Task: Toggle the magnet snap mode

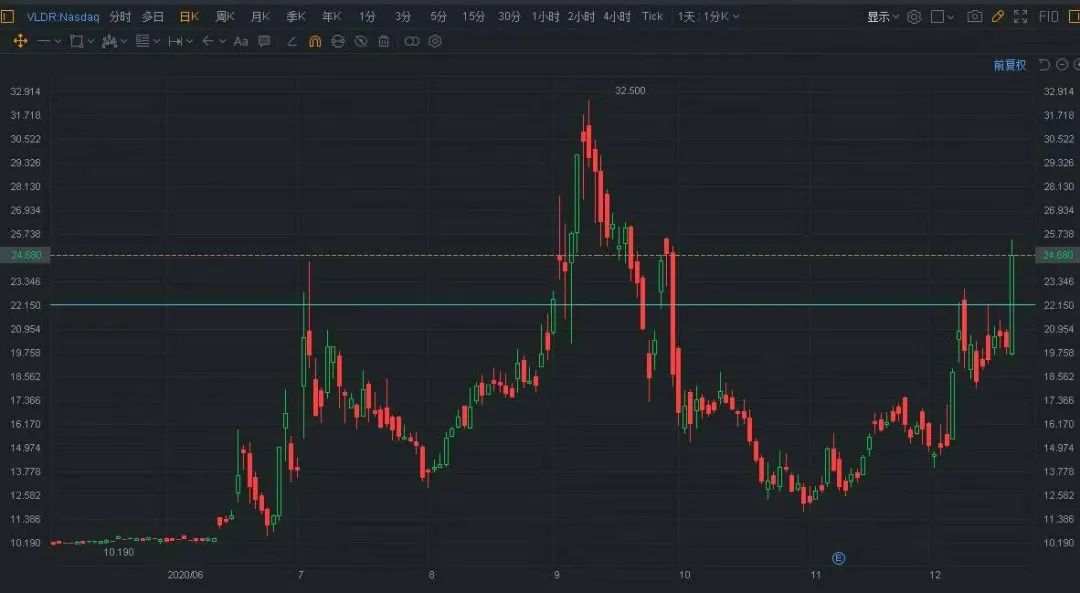Action: point(315,41)
